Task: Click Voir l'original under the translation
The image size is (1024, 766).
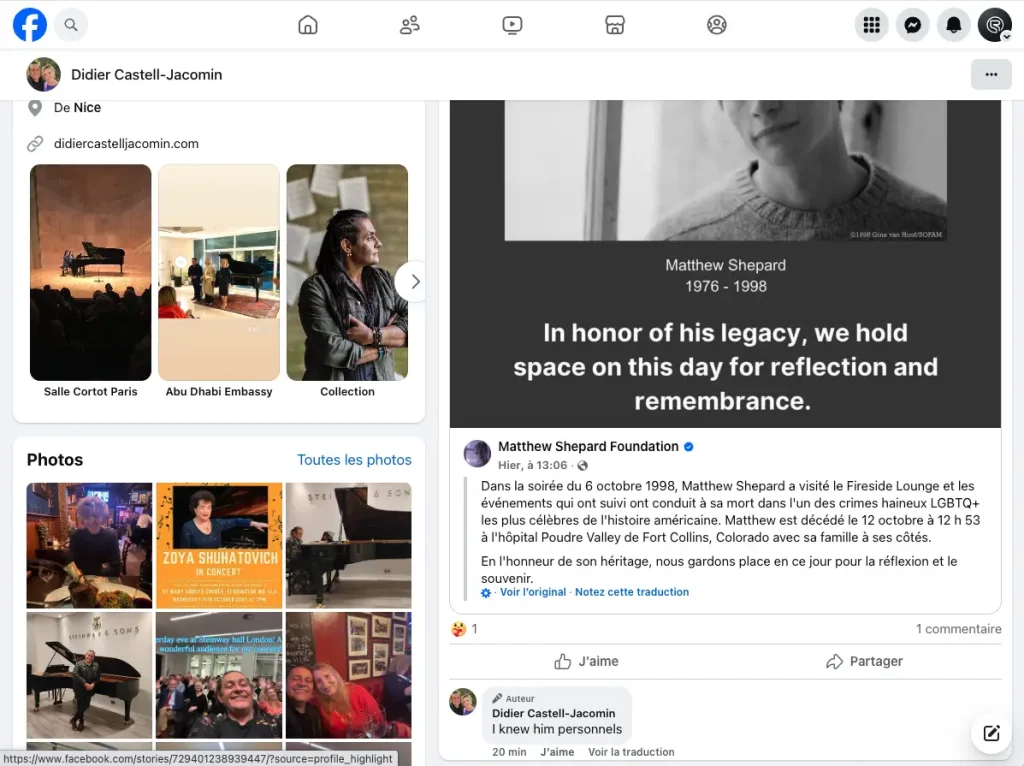Action: 532,592
